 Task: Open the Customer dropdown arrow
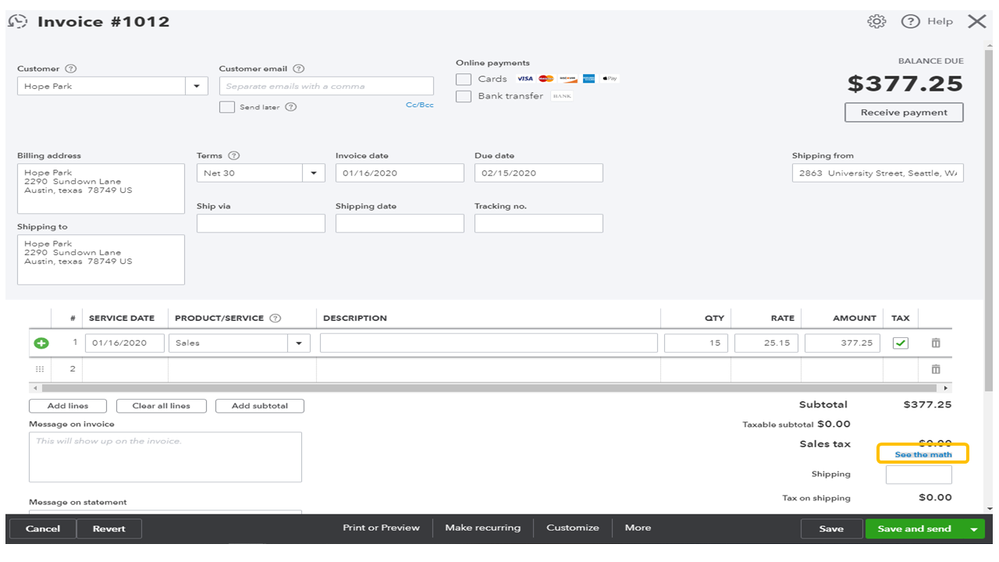tap(196, 86)
